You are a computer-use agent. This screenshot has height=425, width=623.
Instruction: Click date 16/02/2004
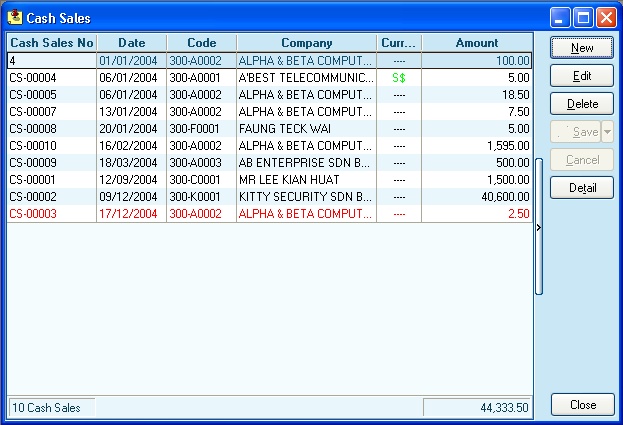click(128, 146)
